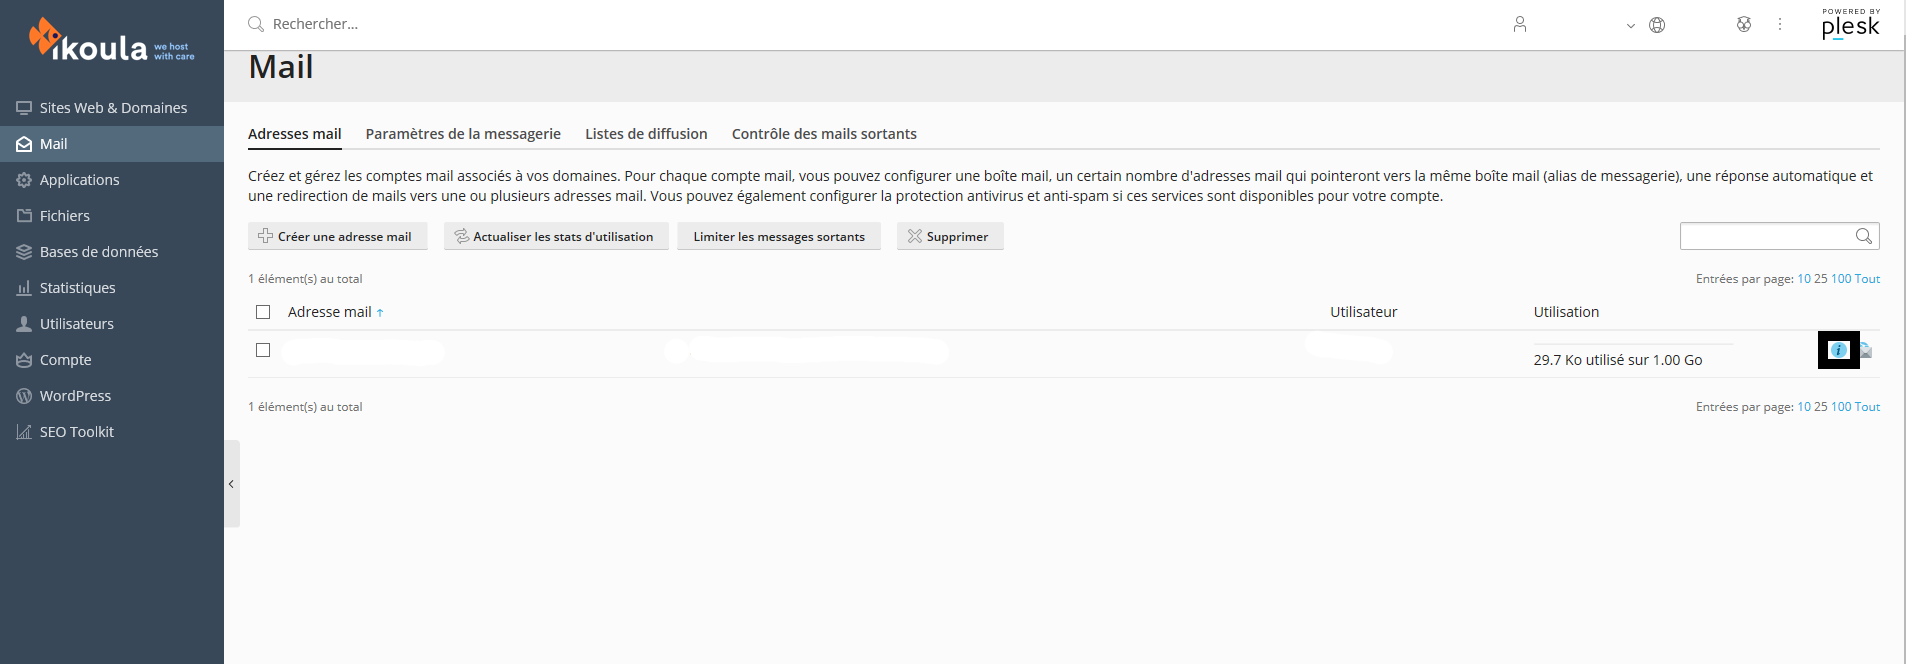Click the Plesk logo
Viewport: 1906px width, 664px height.
pyautogui.click(x=1850, y=24)
